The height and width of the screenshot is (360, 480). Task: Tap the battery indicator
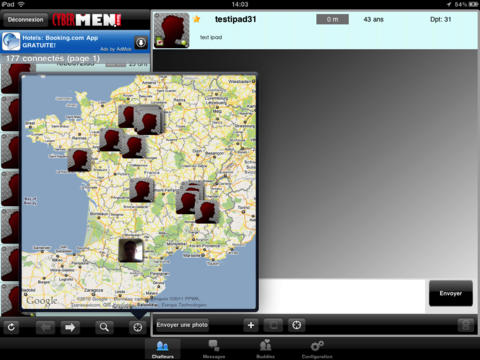[474, 4]
